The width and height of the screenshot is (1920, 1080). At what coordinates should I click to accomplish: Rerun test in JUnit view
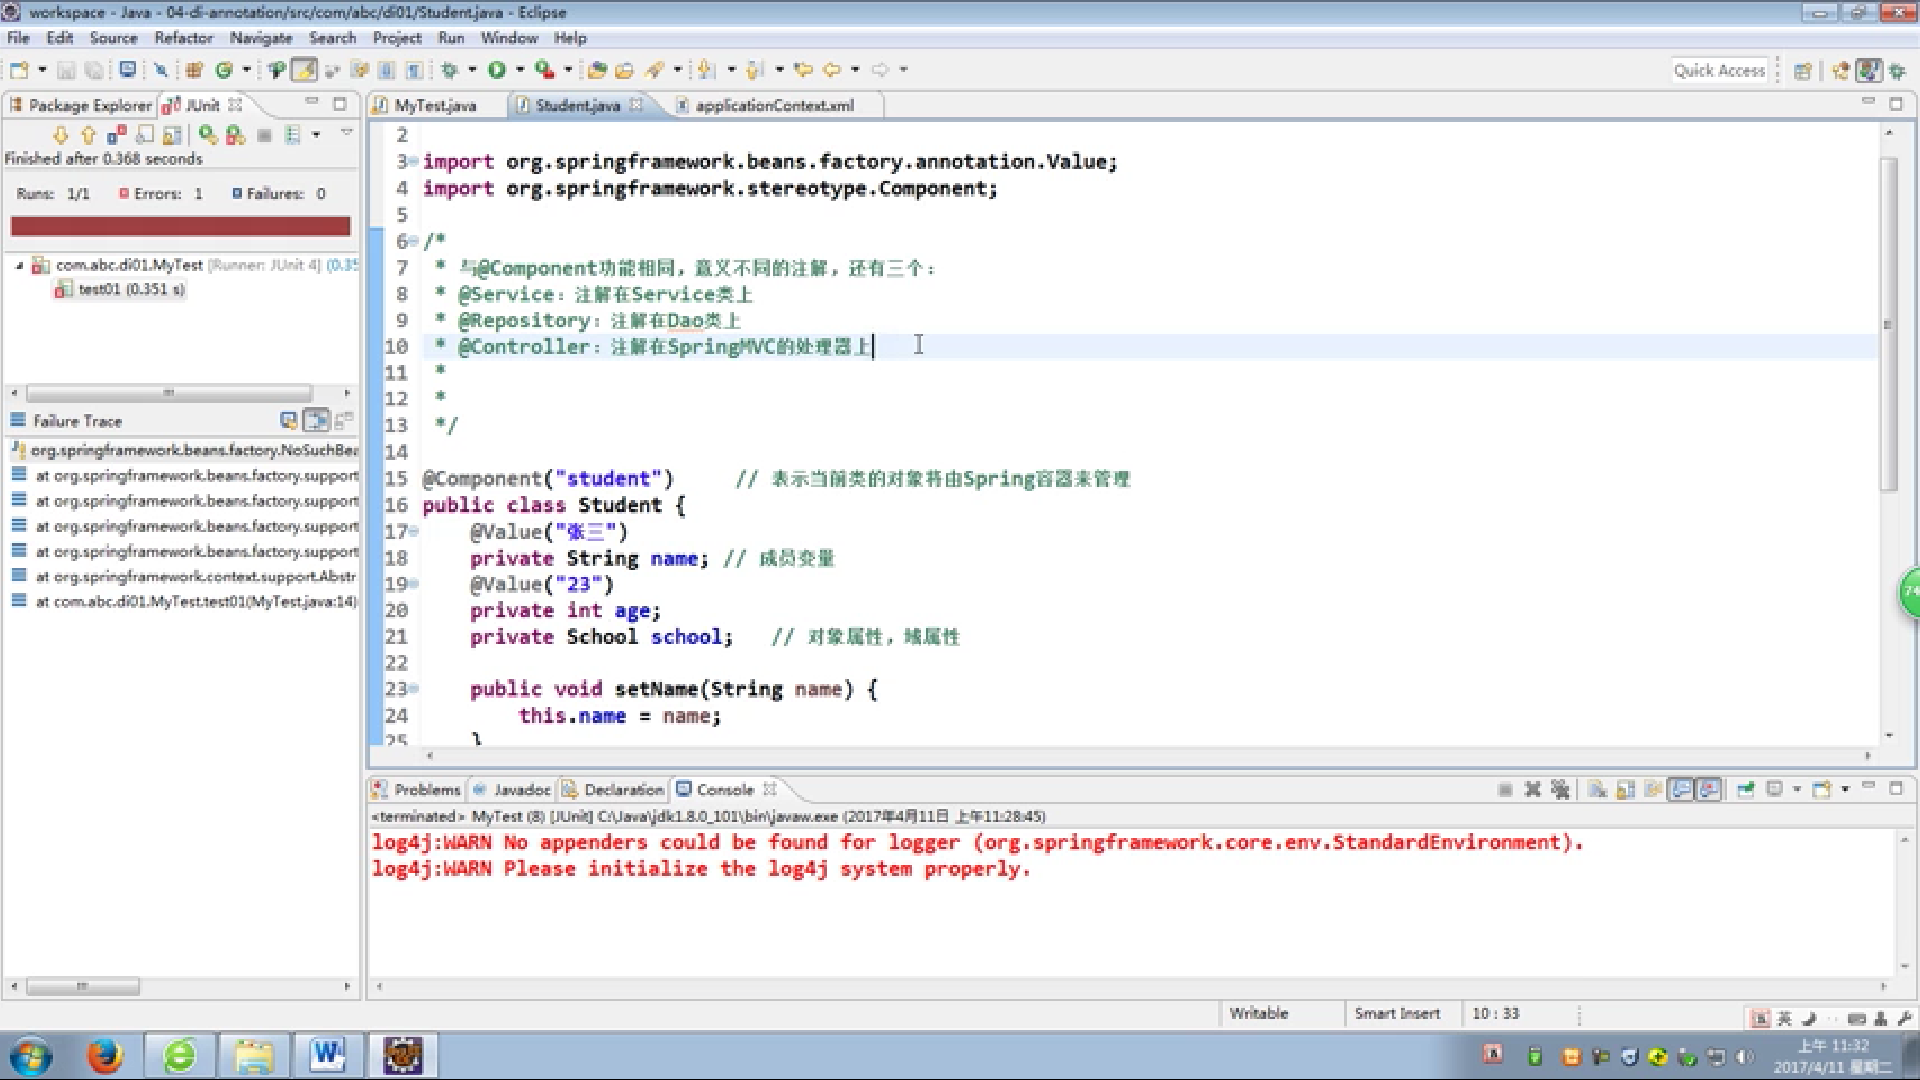point(207,134)
